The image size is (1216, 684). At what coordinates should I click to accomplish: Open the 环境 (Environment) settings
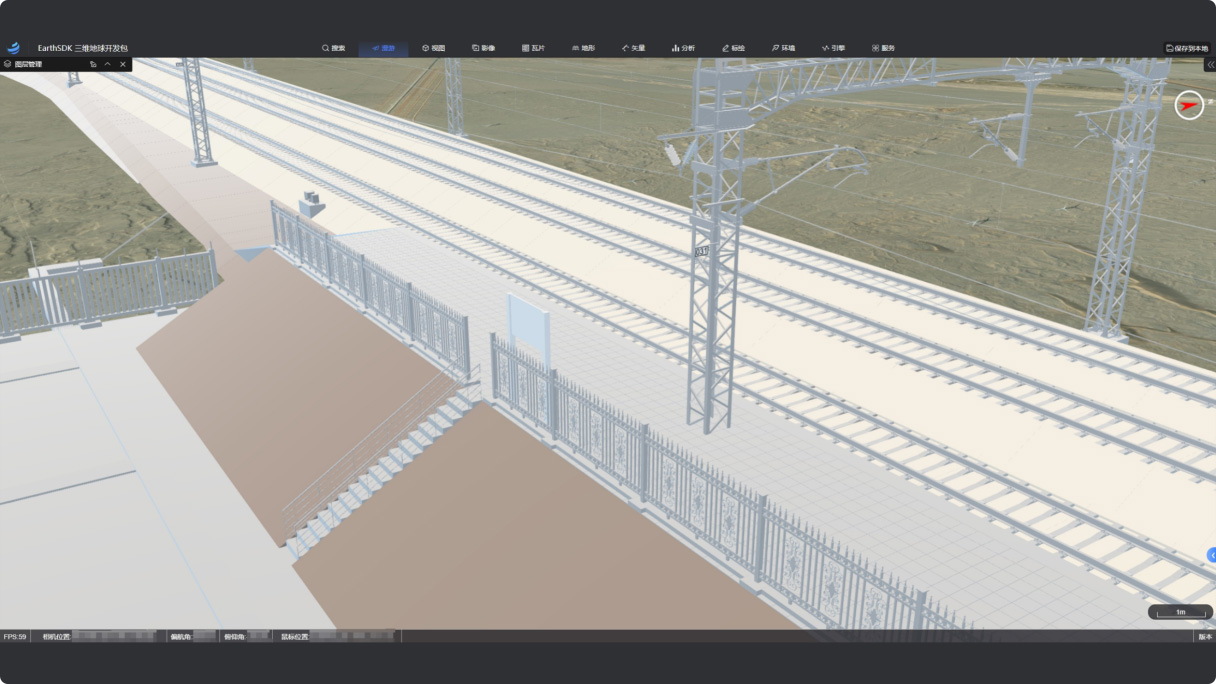(783, 48)
